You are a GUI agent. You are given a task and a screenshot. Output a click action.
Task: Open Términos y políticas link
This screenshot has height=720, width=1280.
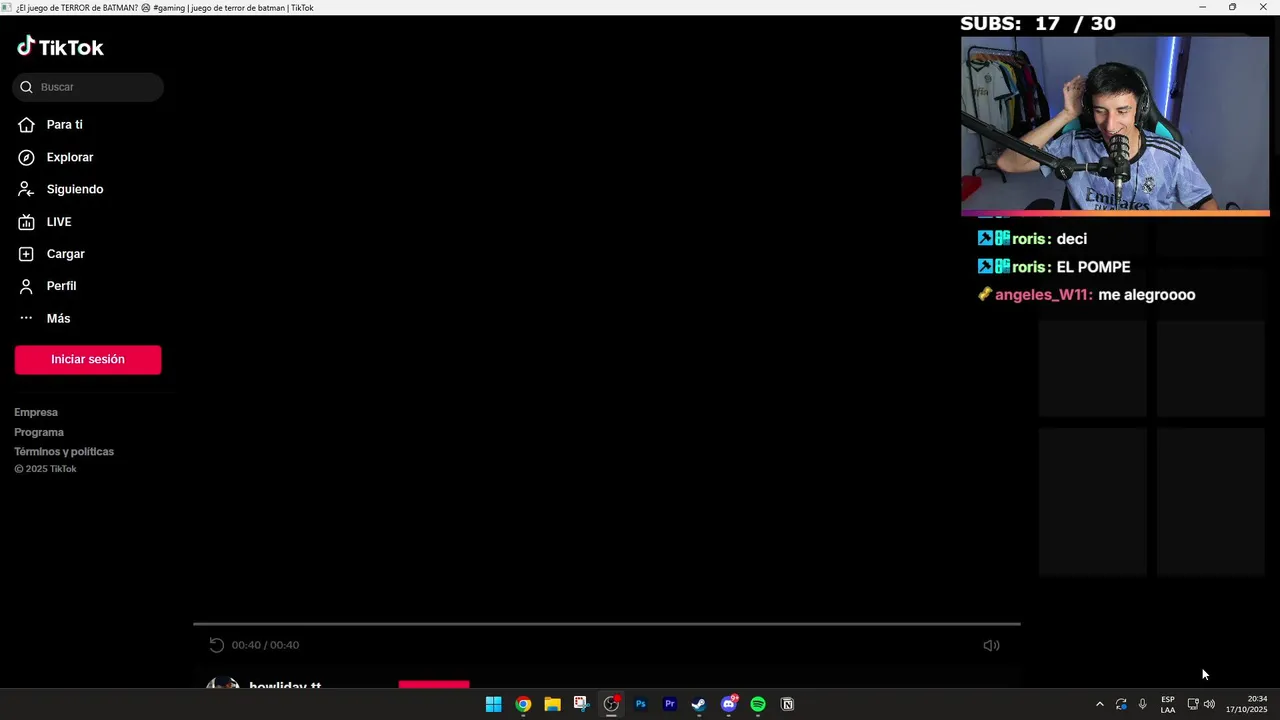(64, 452)
